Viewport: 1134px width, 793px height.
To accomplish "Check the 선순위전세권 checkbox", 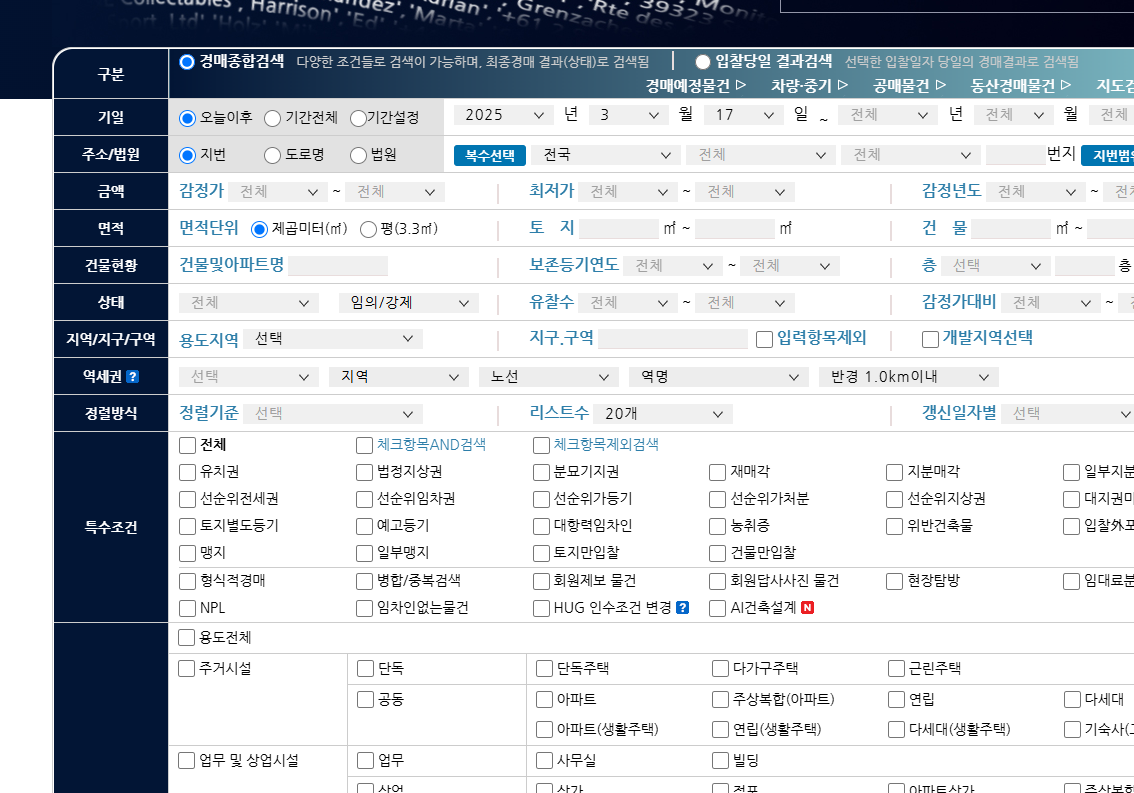I will [187, 500].
